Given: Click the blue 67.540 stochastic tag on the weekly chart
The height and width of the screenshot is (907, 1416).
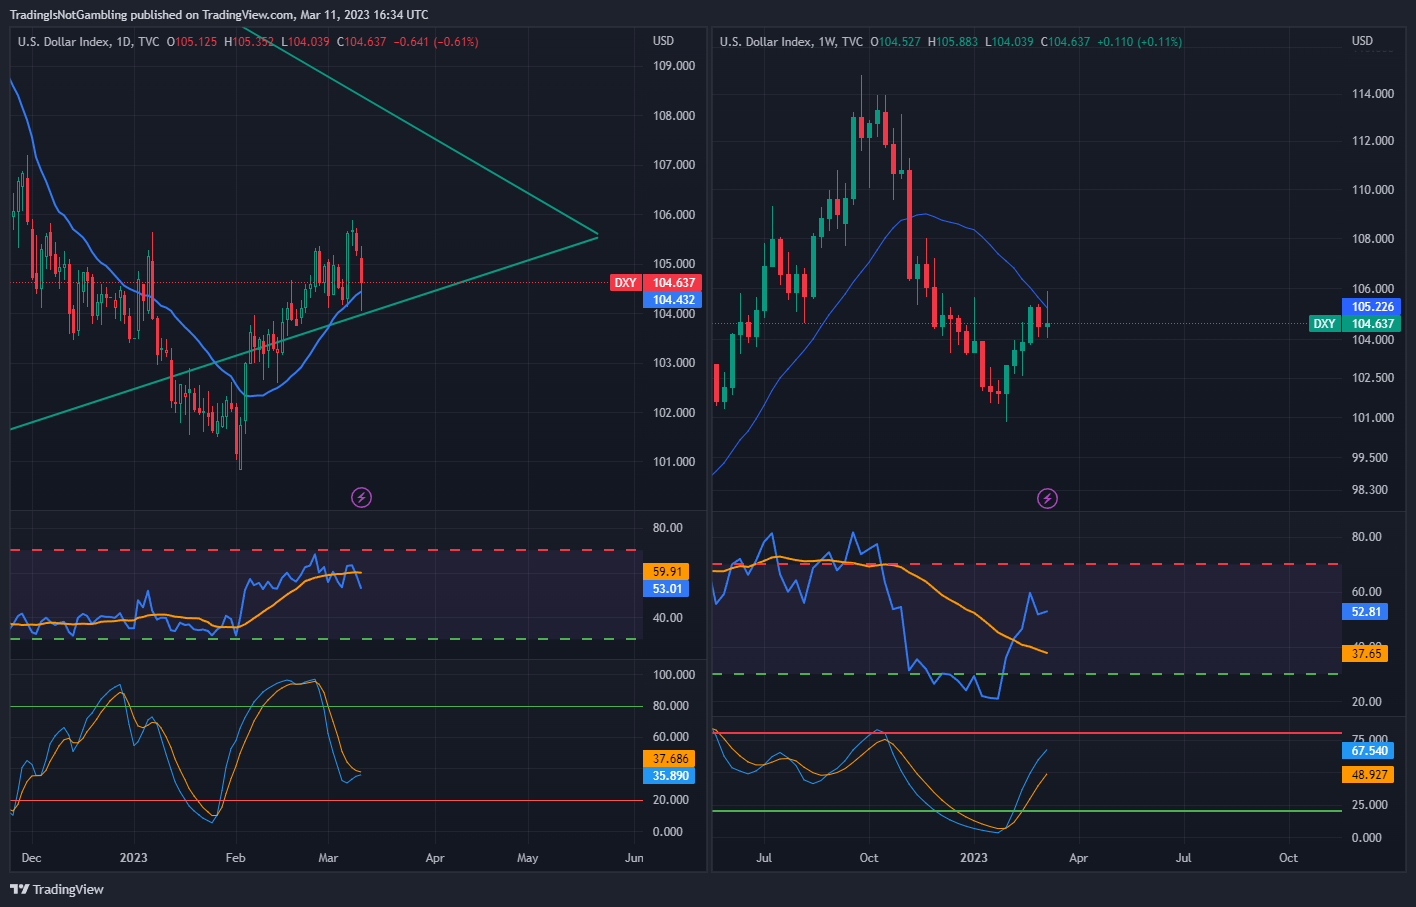Looking at the screenshot, I should [1369, 751].
